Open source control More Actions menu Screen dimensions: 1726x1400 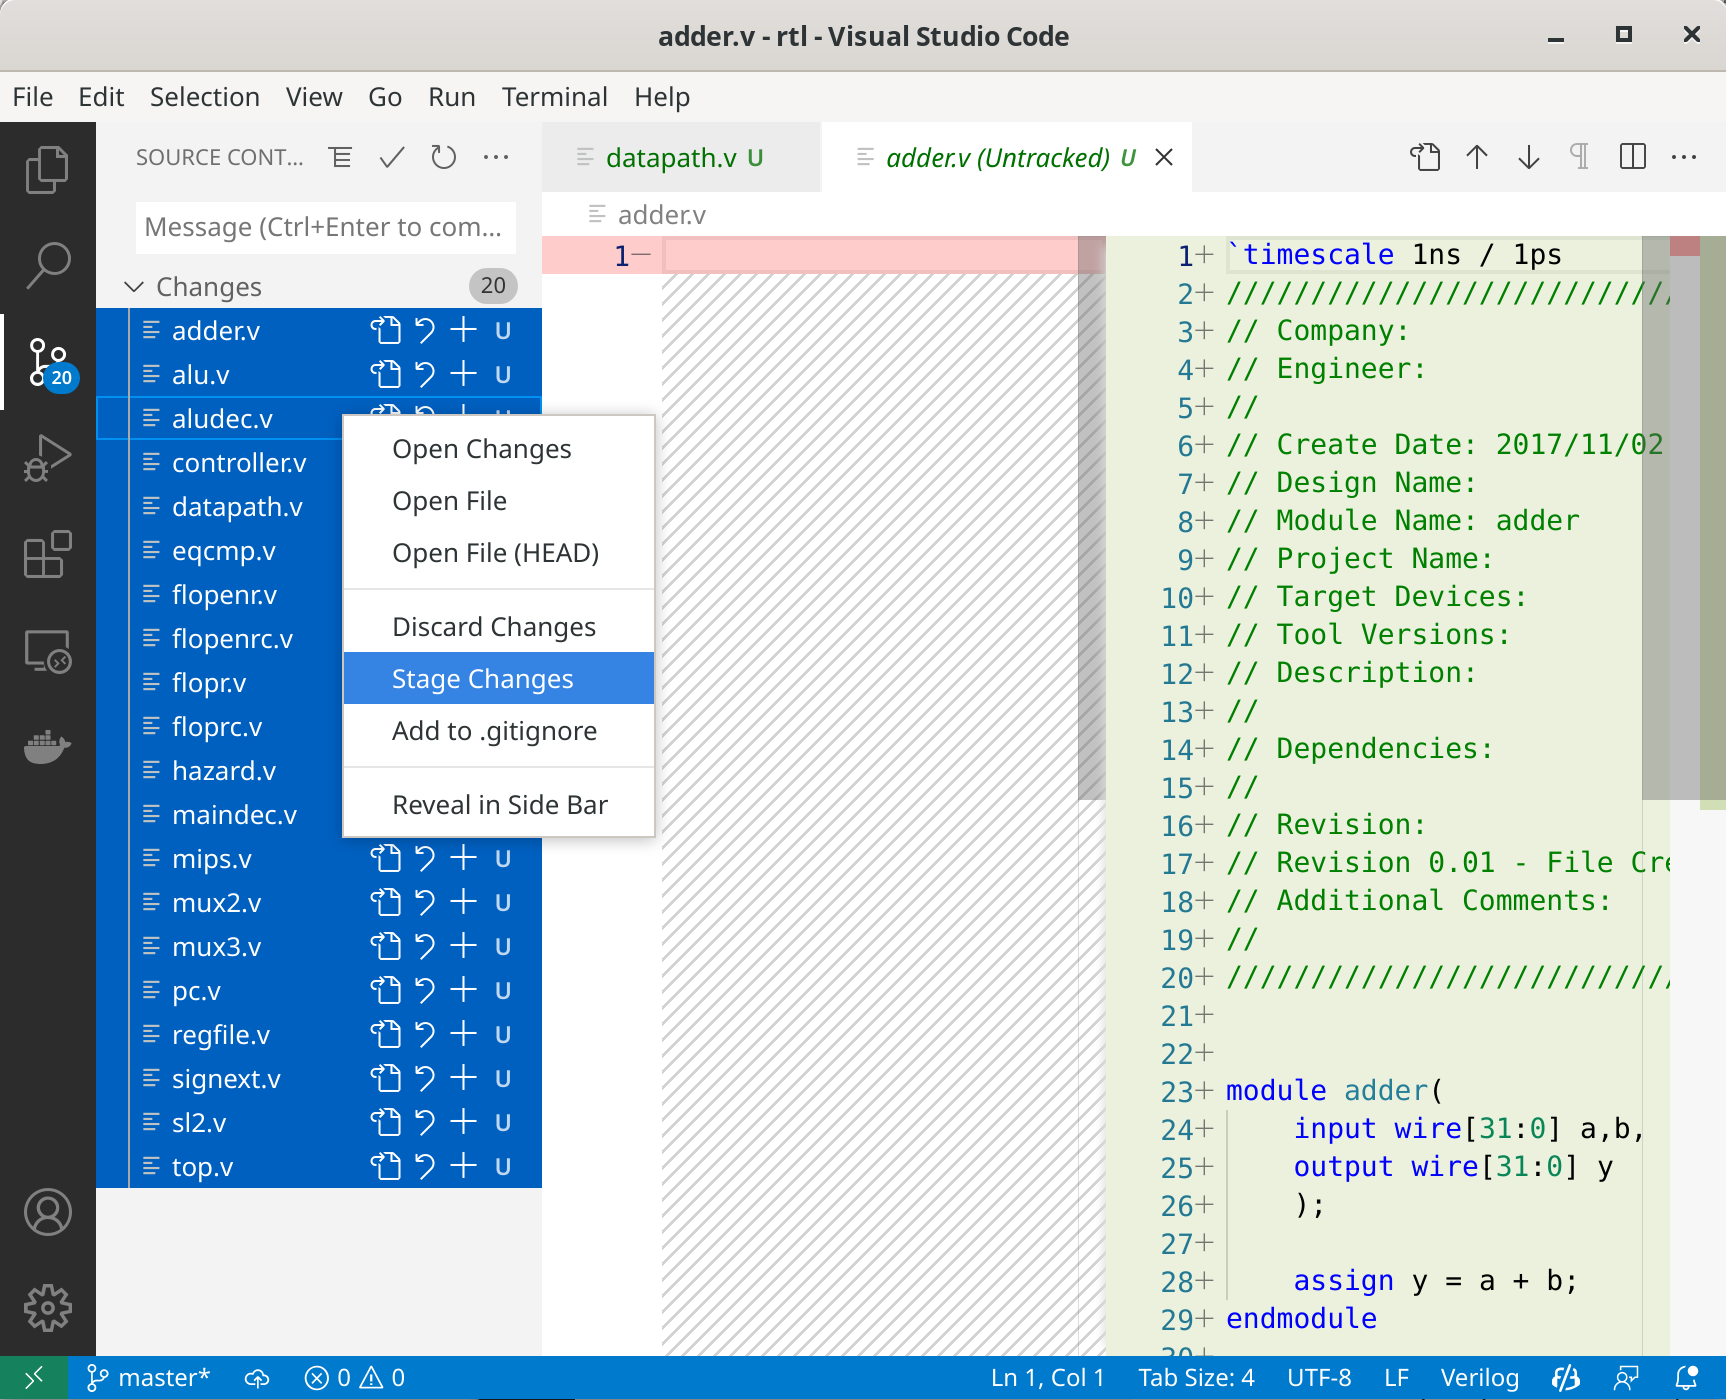click(x=496, y=157)
